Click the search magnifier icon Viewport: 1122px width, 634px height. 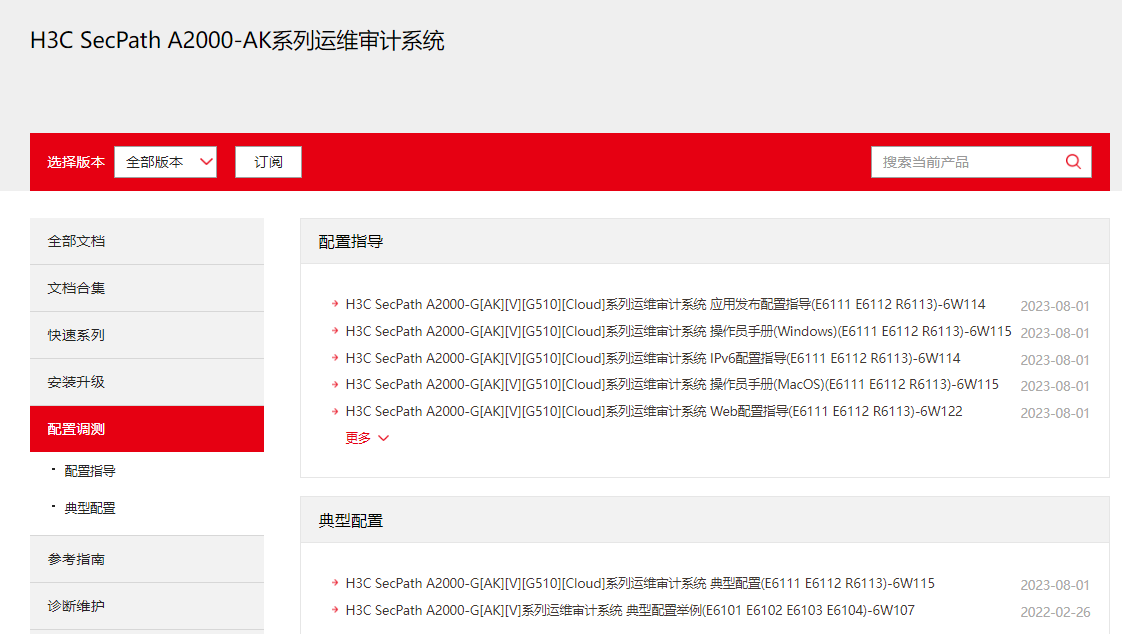click(1073, 162)
